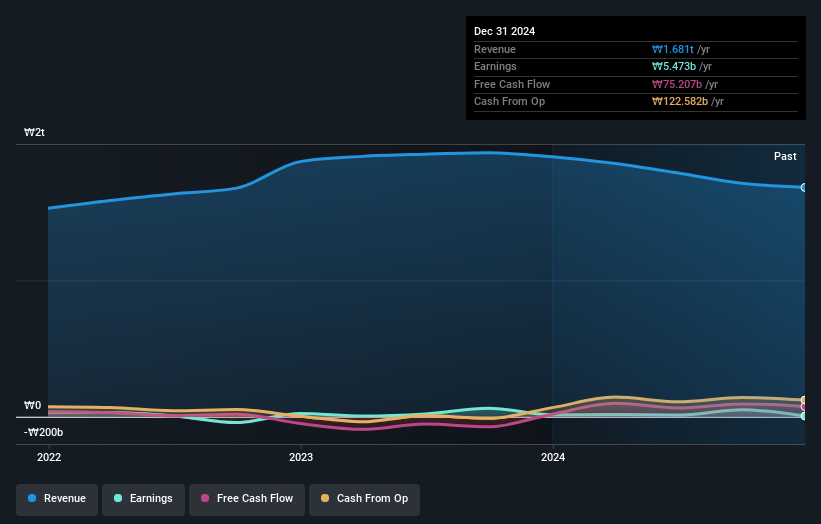Click the ₩122.582b cash from op value
Image resolution: width=821 pixels, height=524 pixels.
[680, 102]
